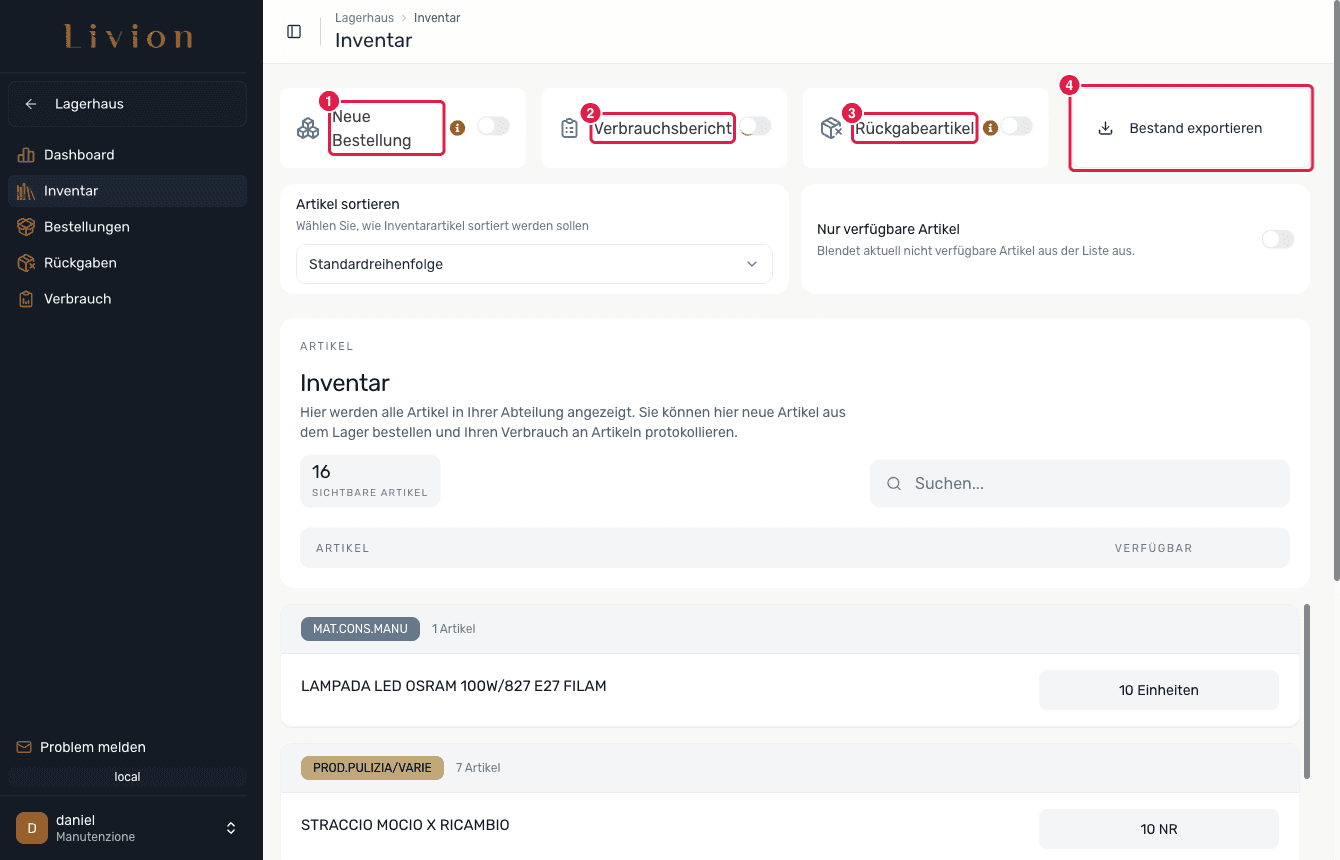
Task: Click the 16 Sichtbare Artikel counter
Action: (370, 481)
